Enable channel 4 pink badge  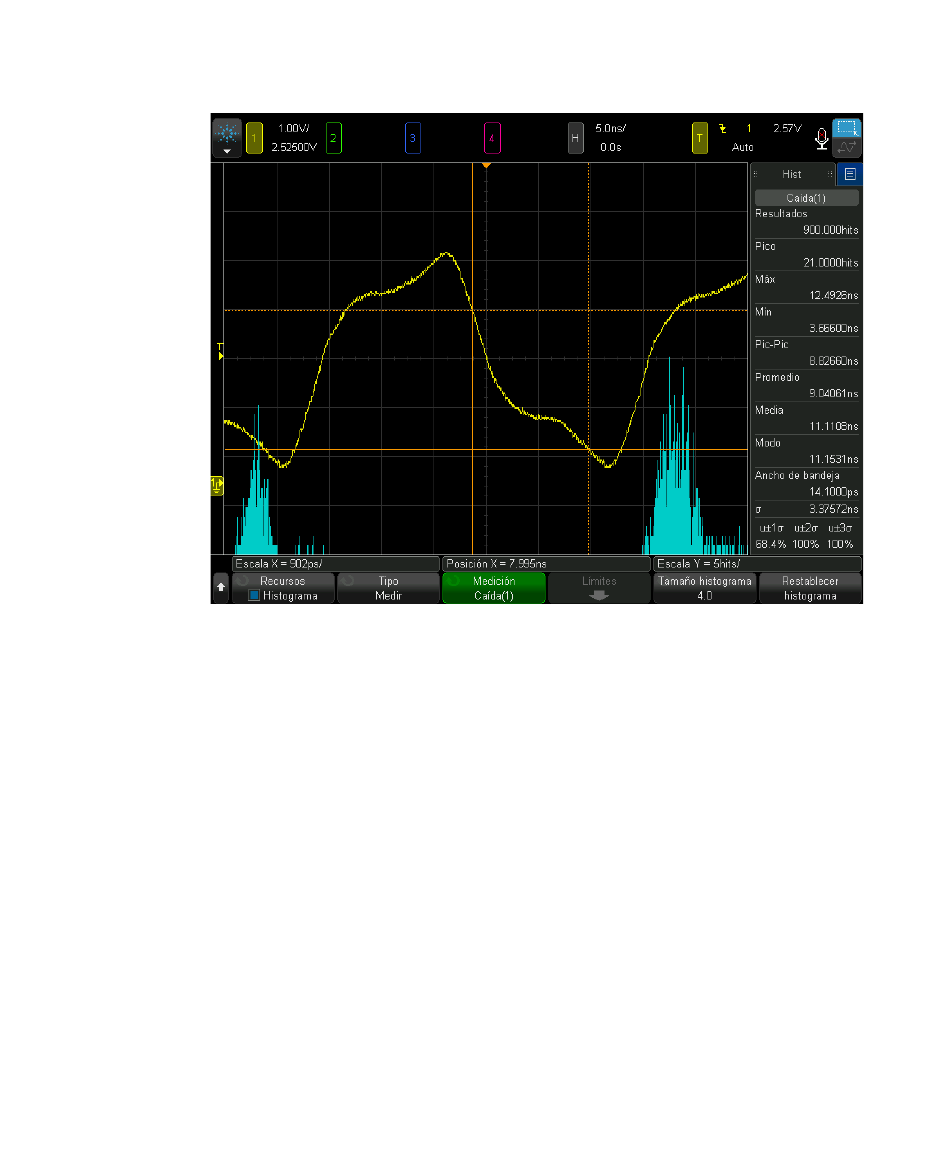click(x=492, y=138)
